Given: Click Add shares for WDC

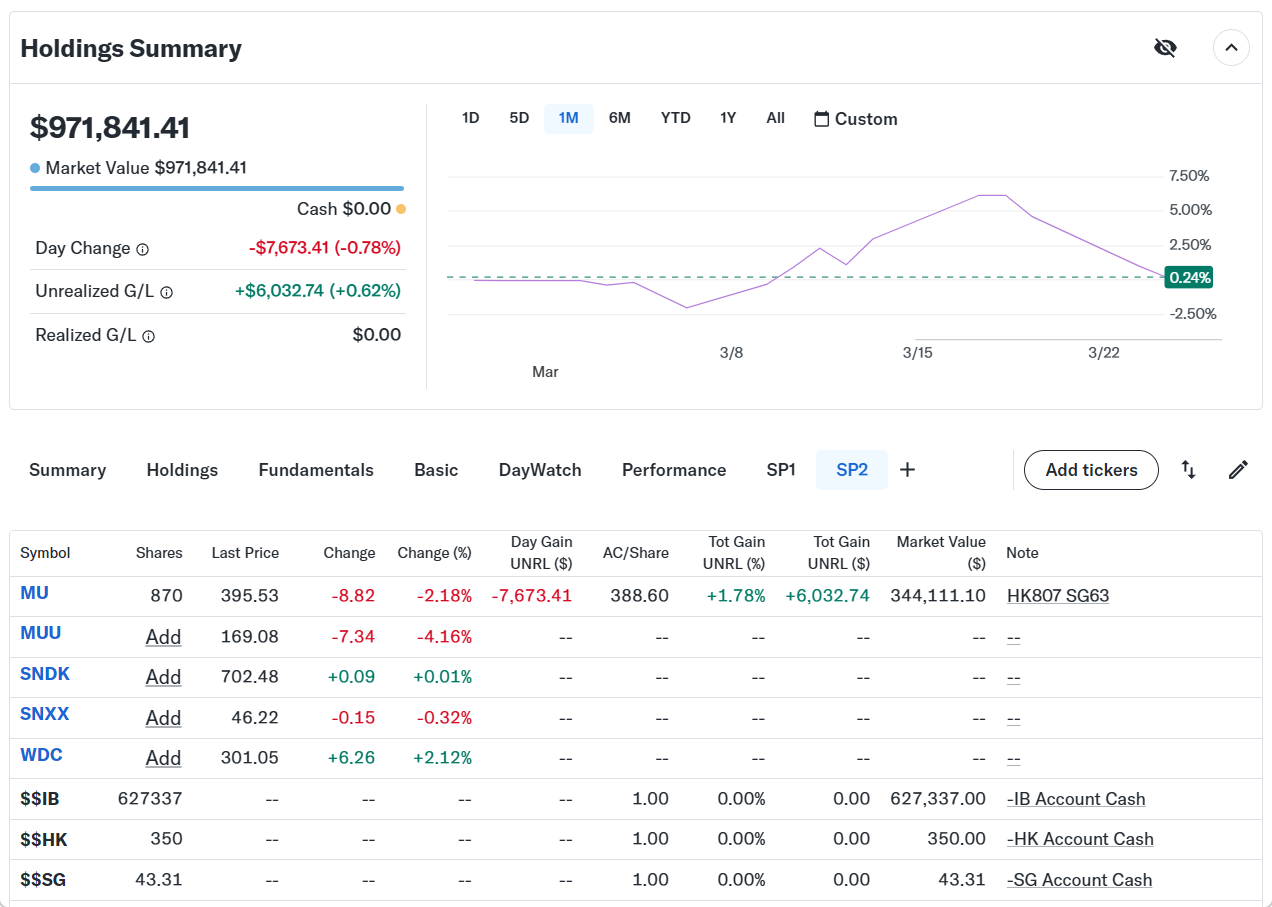Looking at the screenshot, I should (x=163, y=758).
